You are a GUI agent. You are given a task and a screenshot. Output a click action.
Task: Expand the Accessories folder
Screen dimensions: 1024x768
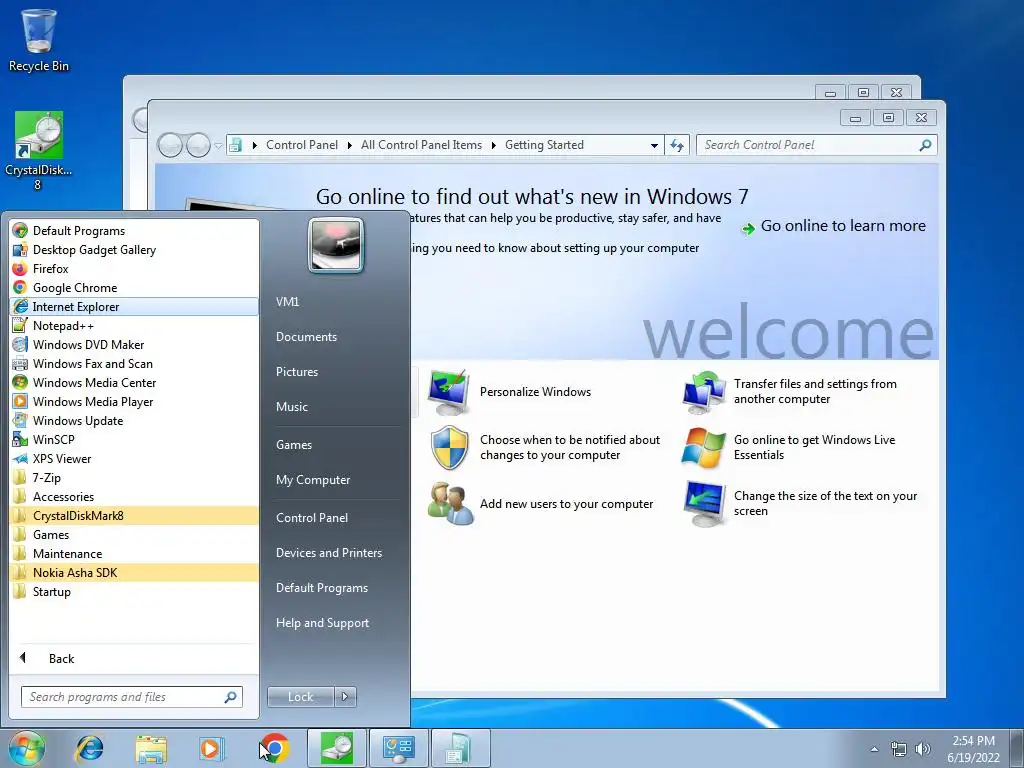pyautogui.click(x=134, y=496)
